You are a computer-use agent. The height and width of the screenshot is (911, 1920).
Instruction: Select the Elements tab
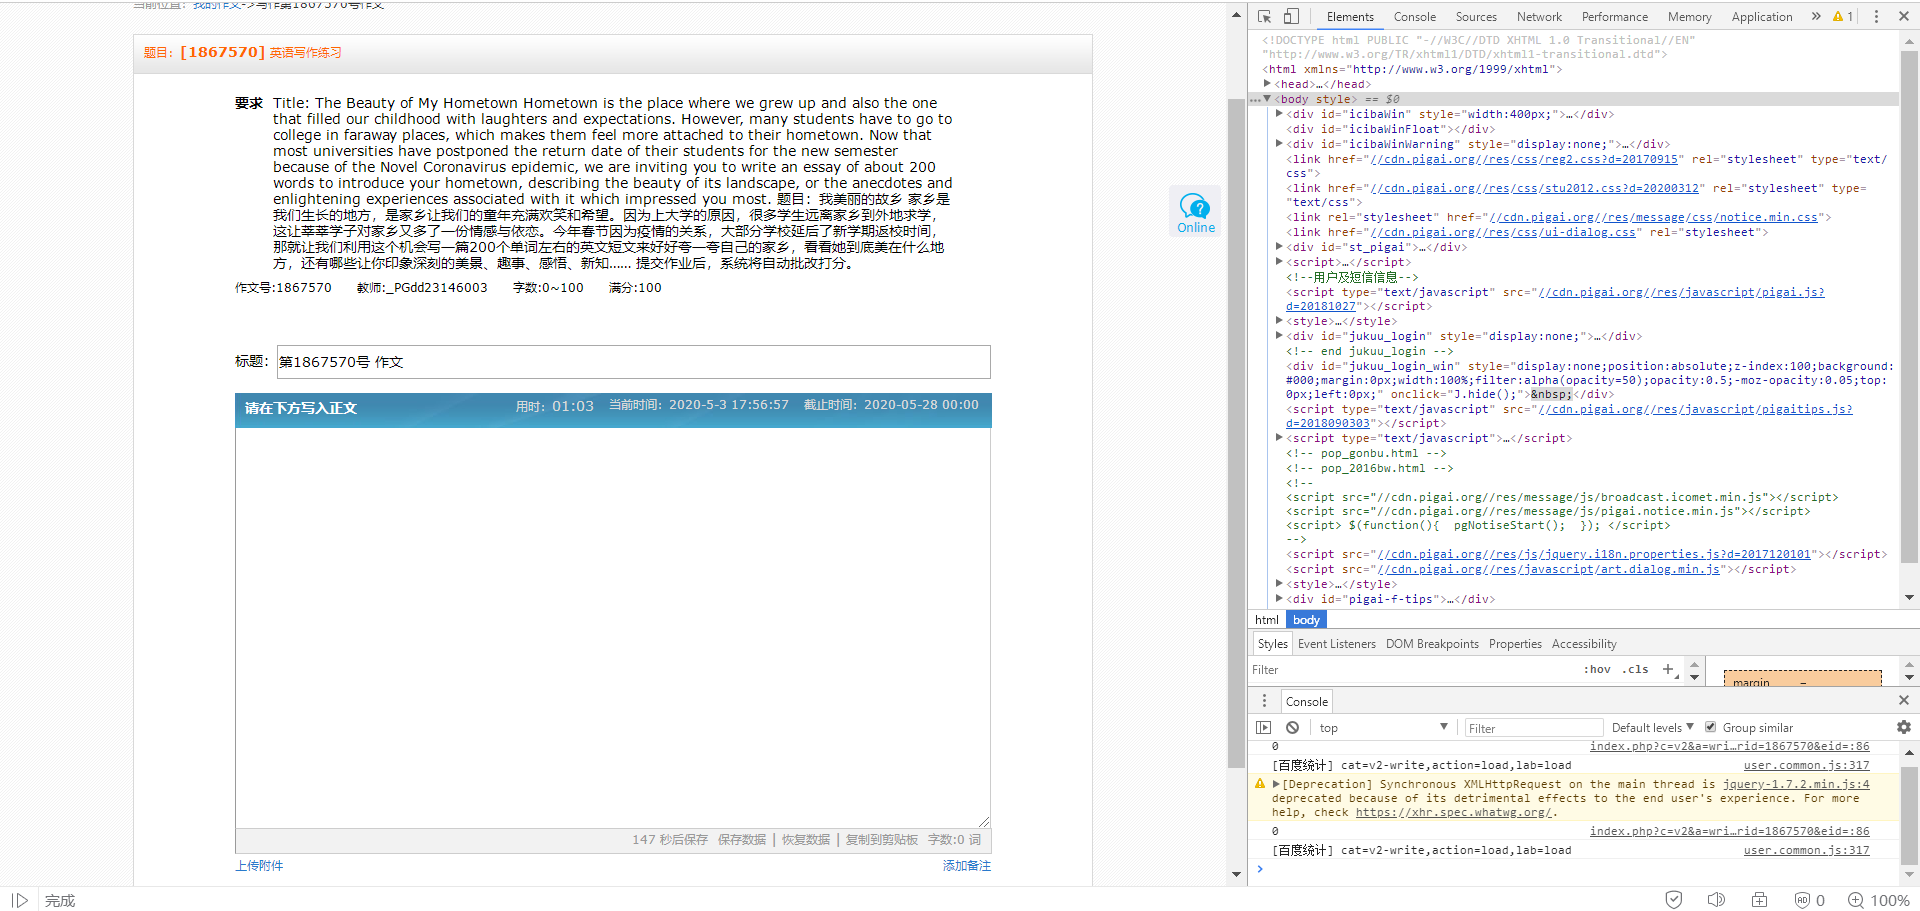tap(1350, 16)
